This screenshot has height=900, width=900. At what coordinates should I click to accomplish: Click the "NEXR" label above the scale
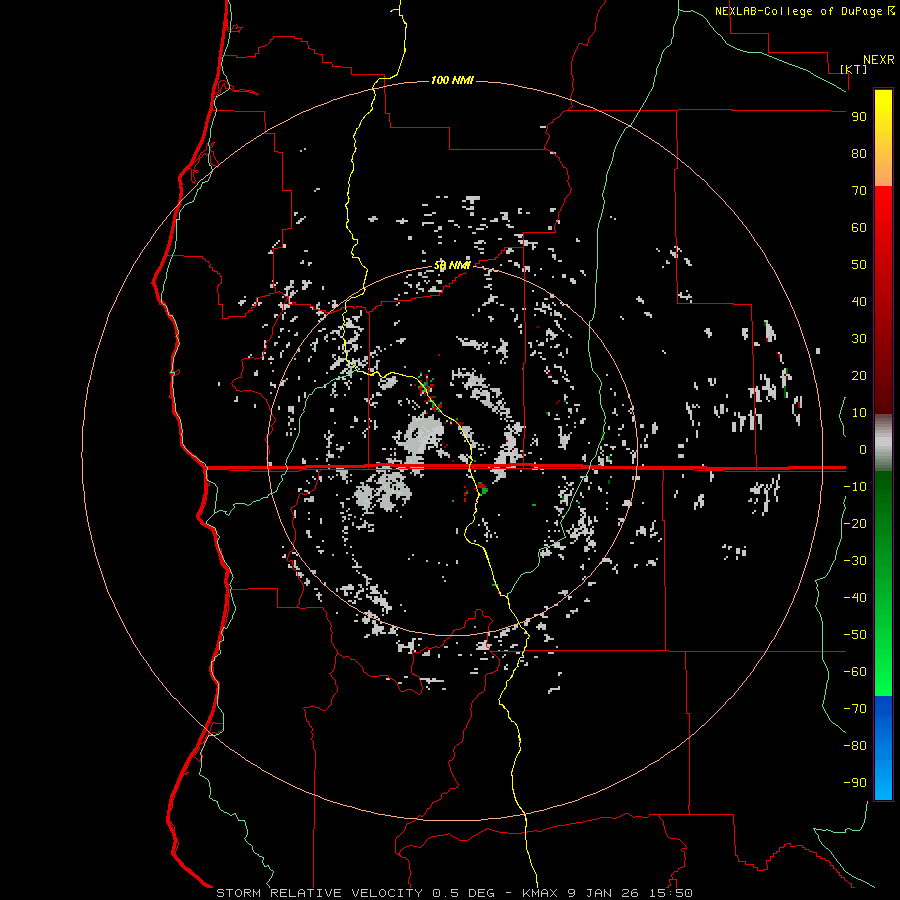click(879, 60)
